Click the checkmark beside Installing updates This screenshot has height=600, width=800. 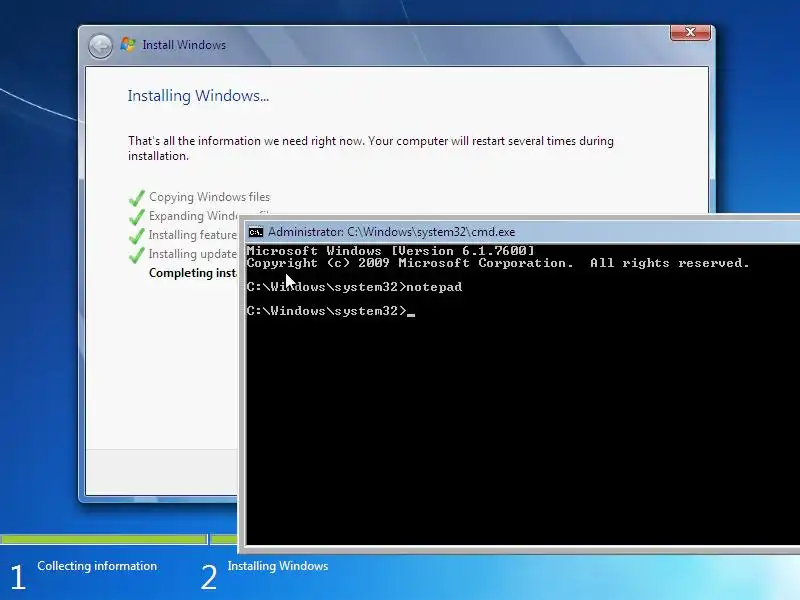137,254
